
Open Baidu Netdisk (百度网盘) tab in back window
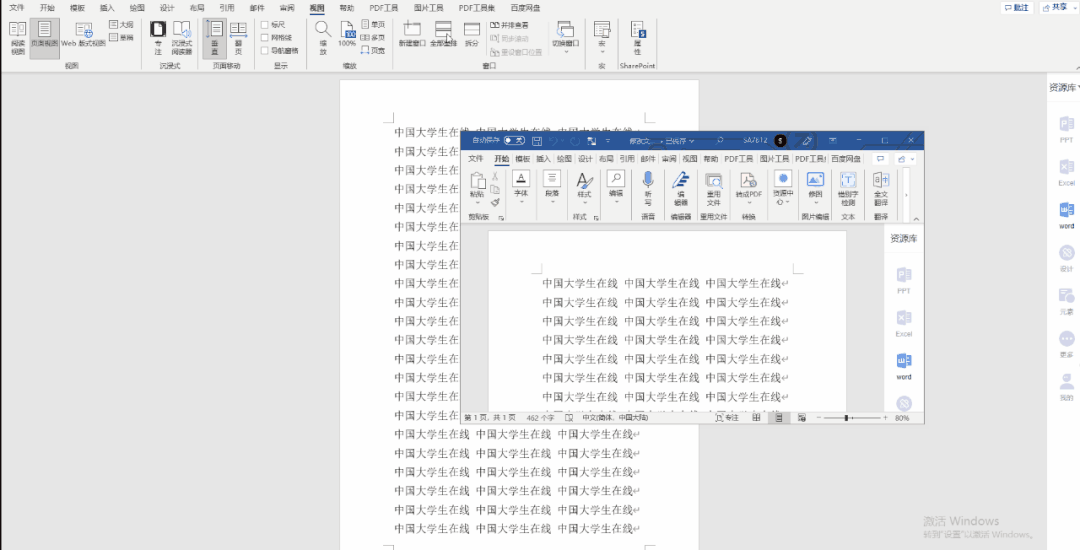[525, 8]
